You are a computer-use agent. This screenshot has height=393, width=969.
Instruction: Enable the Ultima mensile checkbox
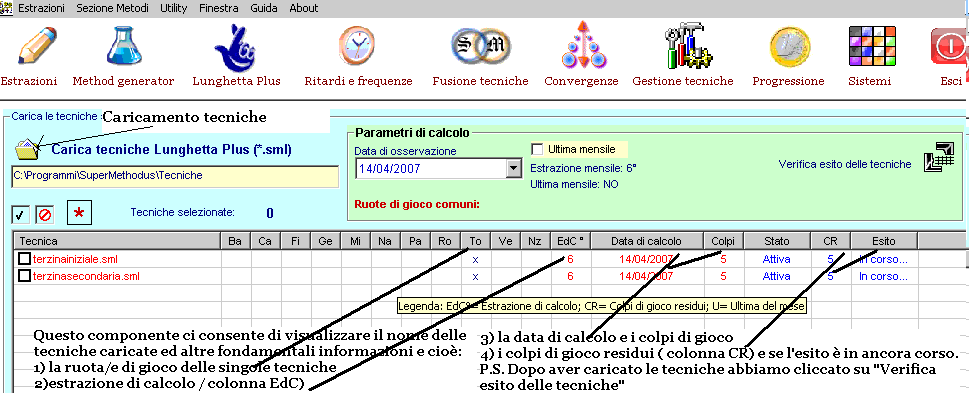tap(538, 149)
